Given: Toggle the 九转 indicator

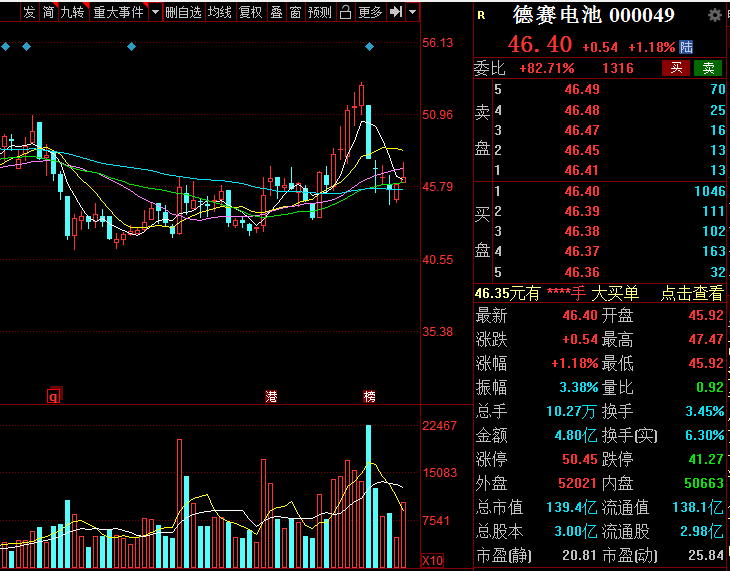Looking at the screenshot, I should click(73, 12).
